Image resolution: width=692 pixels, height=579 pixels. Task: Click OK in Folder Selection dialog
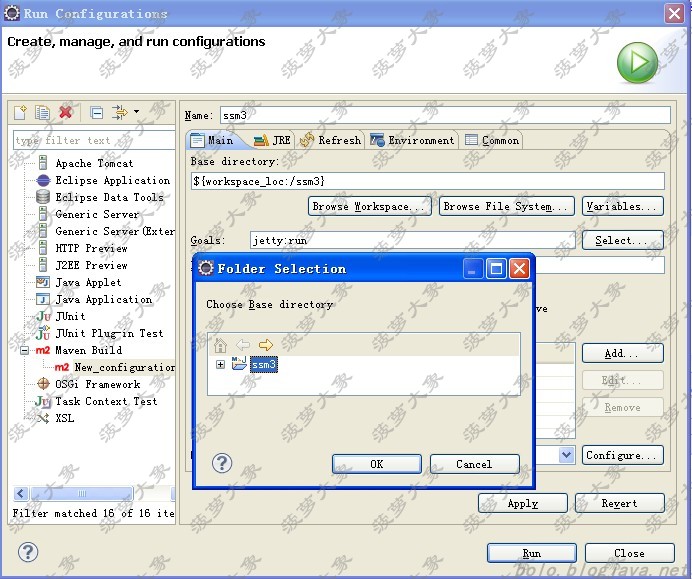(376, 464)
